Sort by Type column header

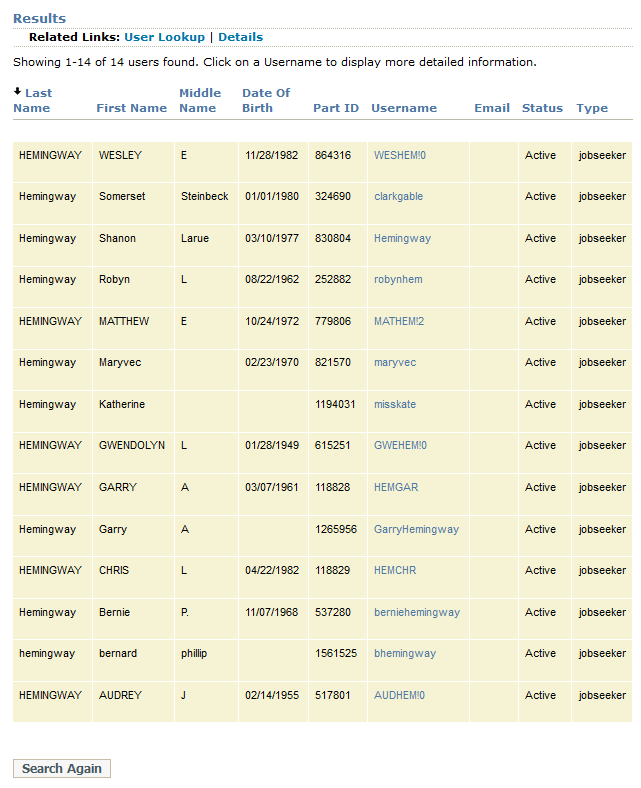592,109
